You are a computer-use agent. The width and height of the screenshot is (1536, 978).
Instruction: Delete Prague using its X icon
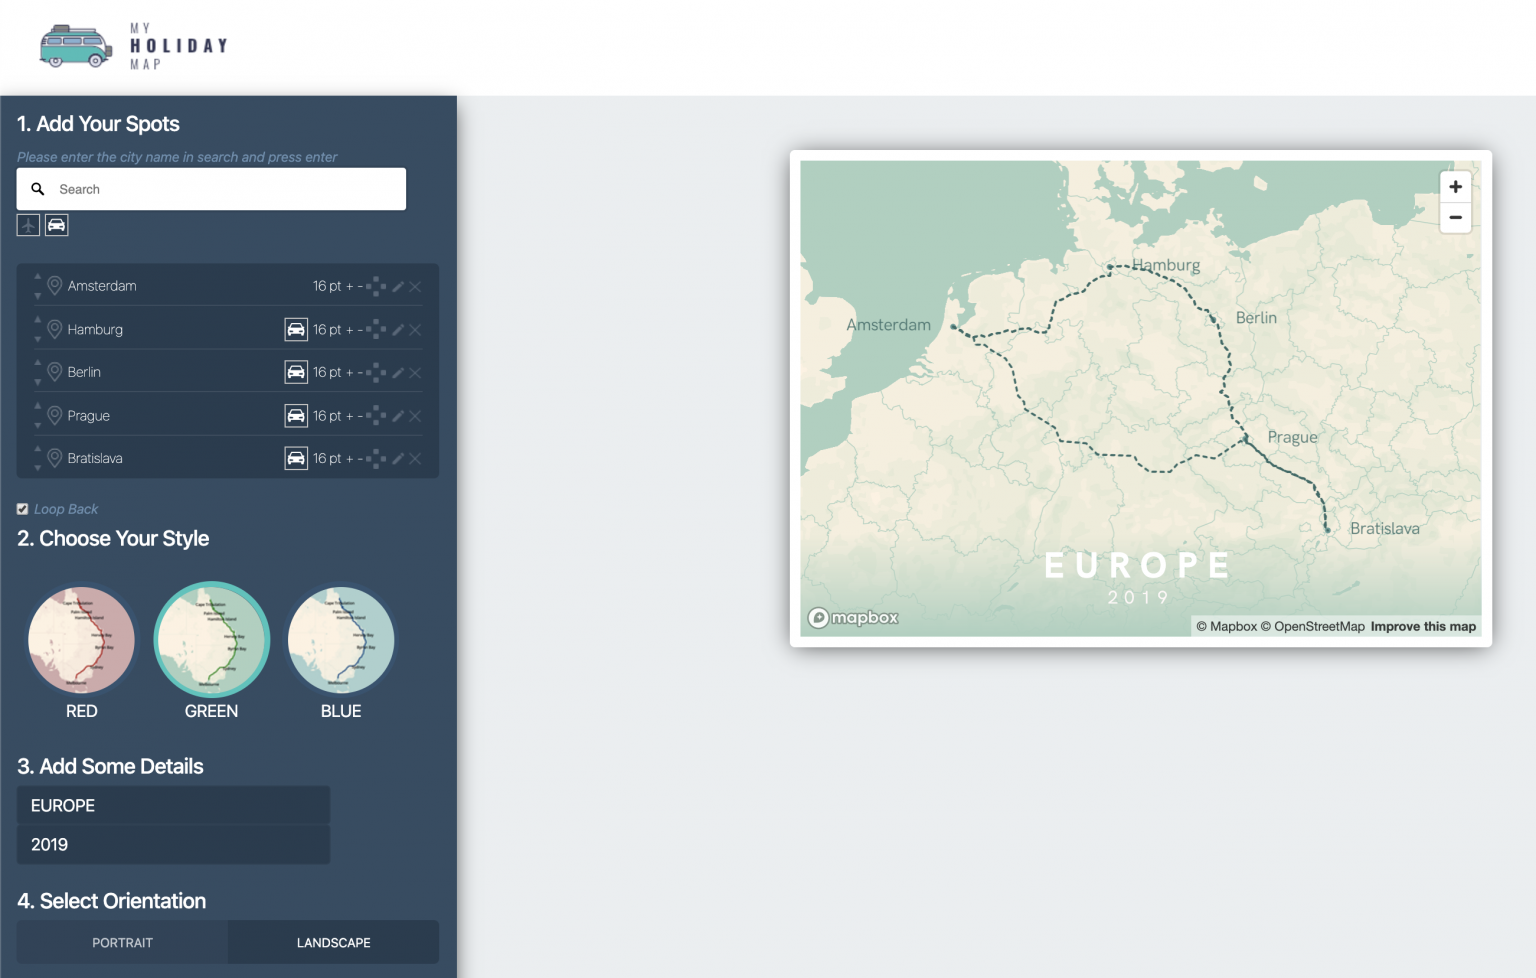[415, 415]
